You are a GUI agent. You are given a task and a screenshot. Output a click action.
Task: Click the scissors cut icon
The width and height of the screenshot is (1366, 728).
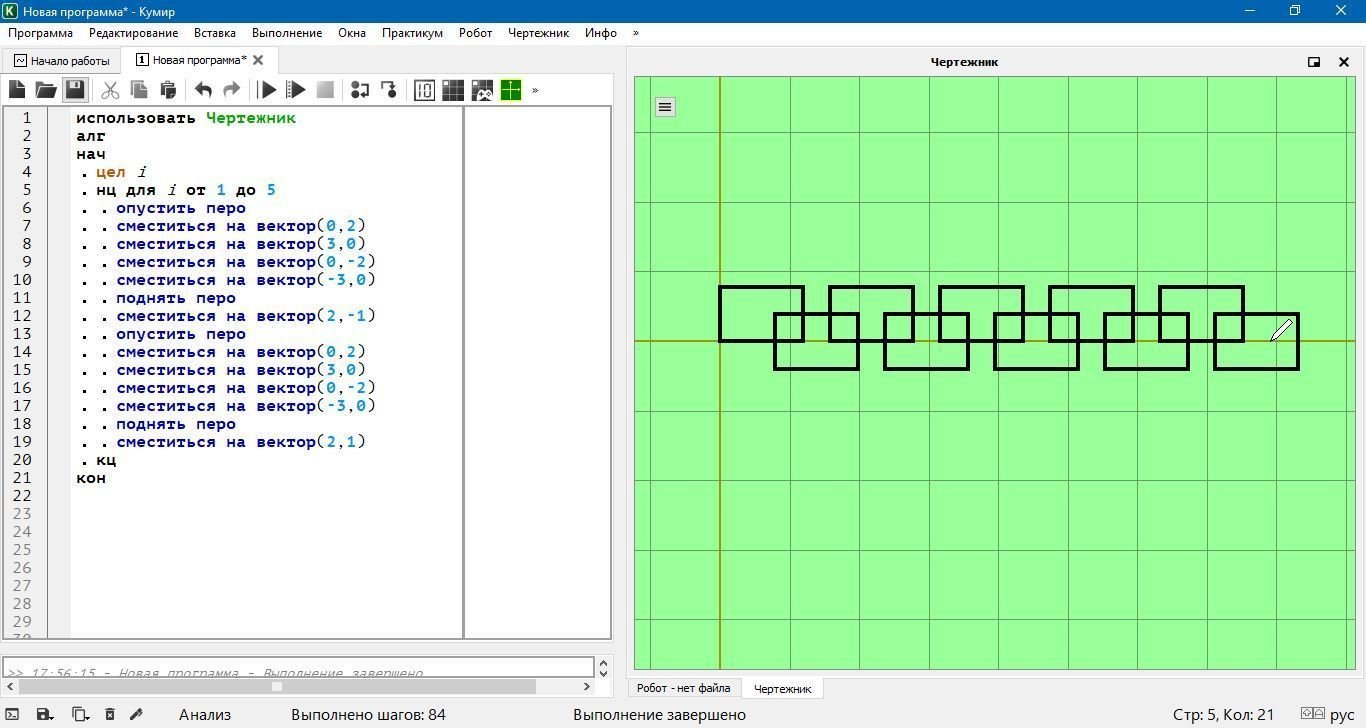[x=110, y=90]
